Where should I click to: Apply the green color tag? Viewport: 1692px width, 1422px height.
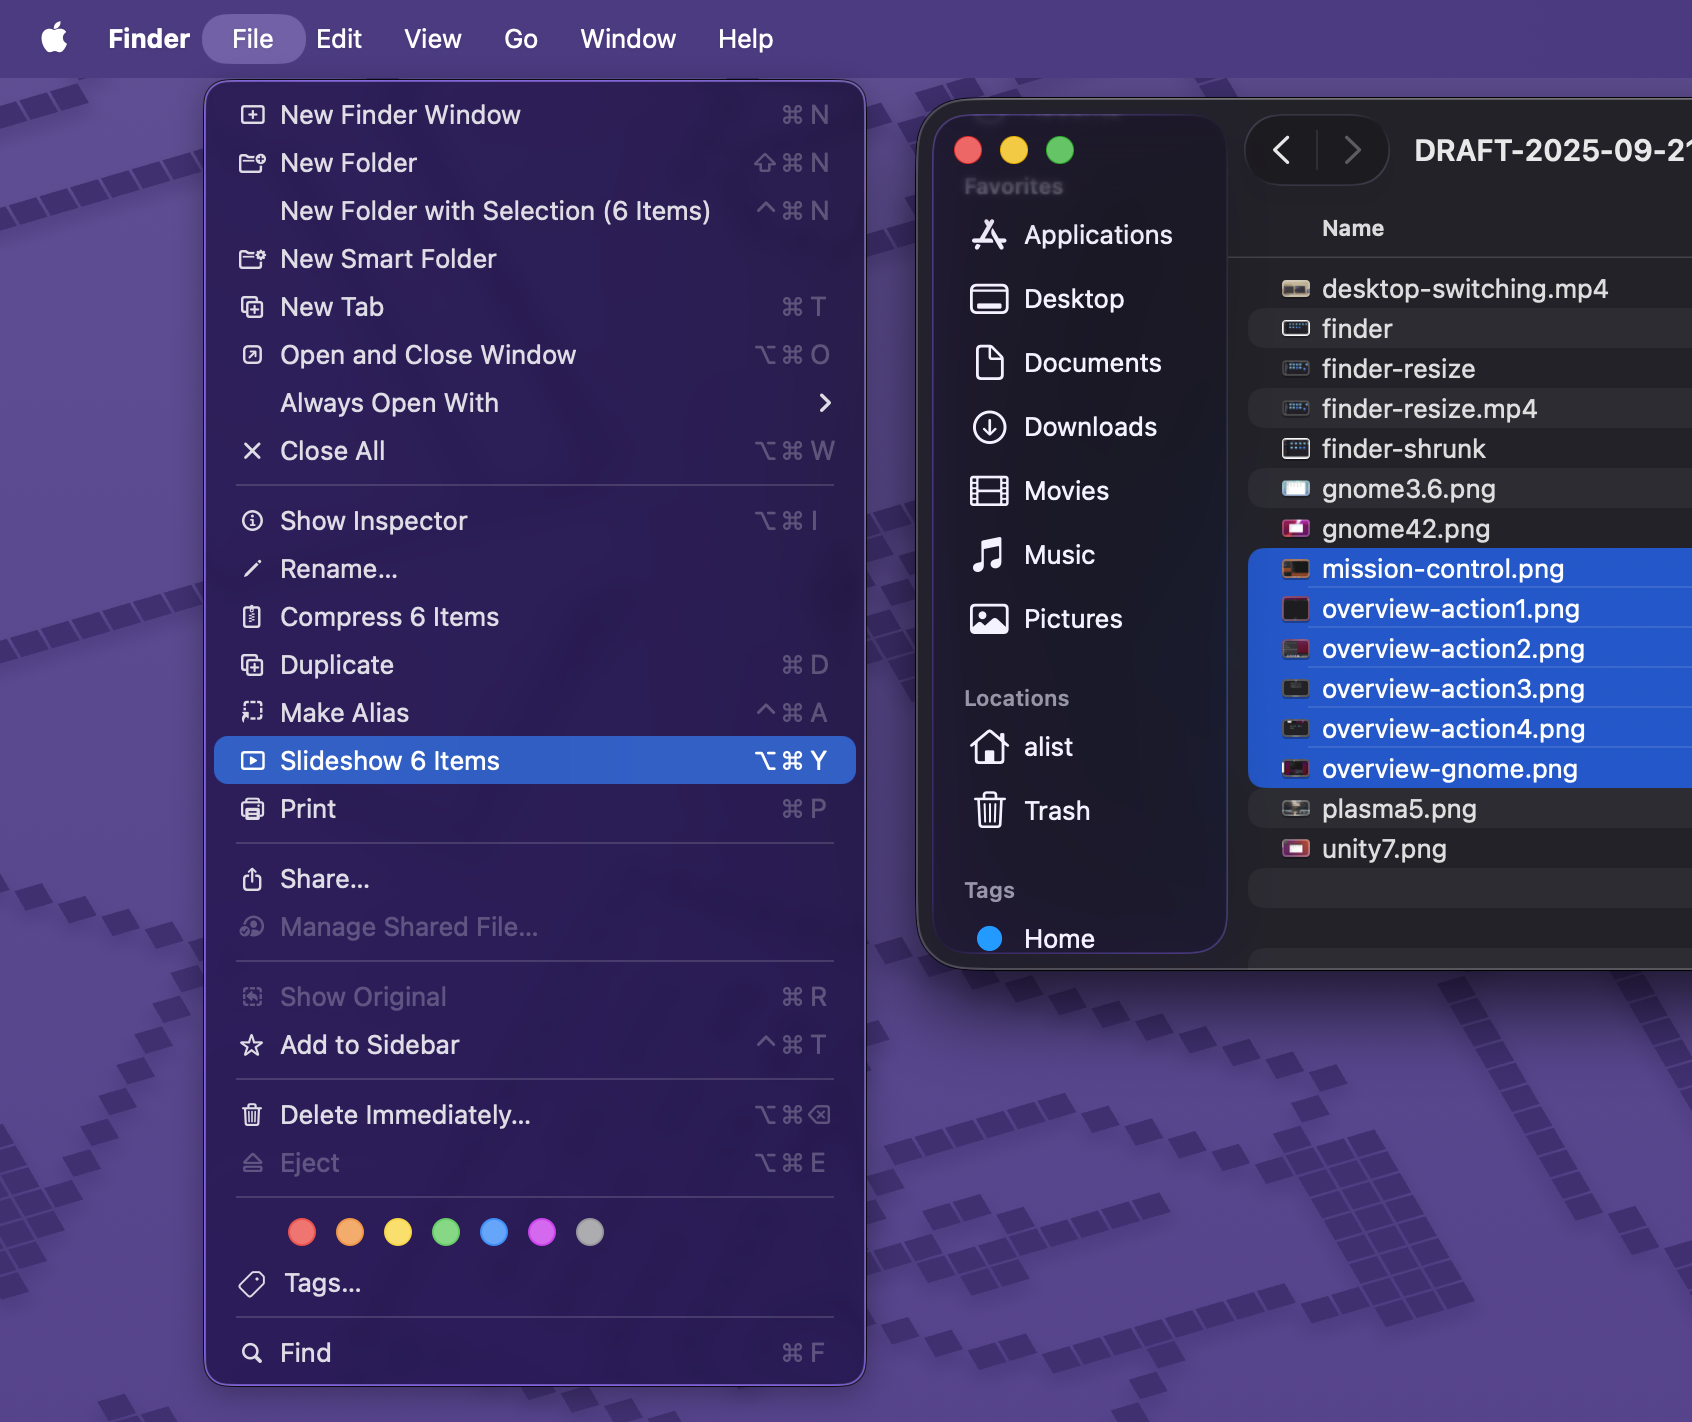pyautogui.click(x=446, y=1232)
